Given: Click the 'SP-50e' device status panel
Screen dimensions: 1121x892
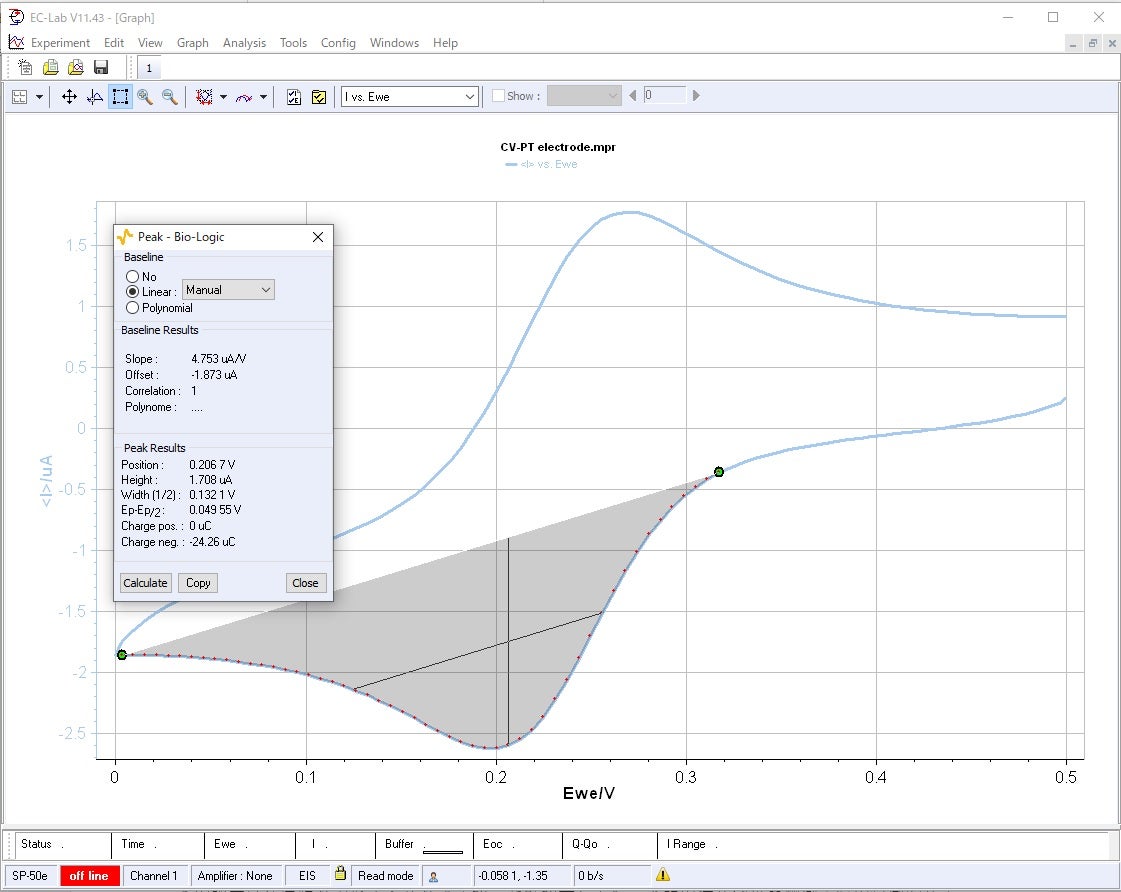Looking at the screenshot, I should pos(30,876).
